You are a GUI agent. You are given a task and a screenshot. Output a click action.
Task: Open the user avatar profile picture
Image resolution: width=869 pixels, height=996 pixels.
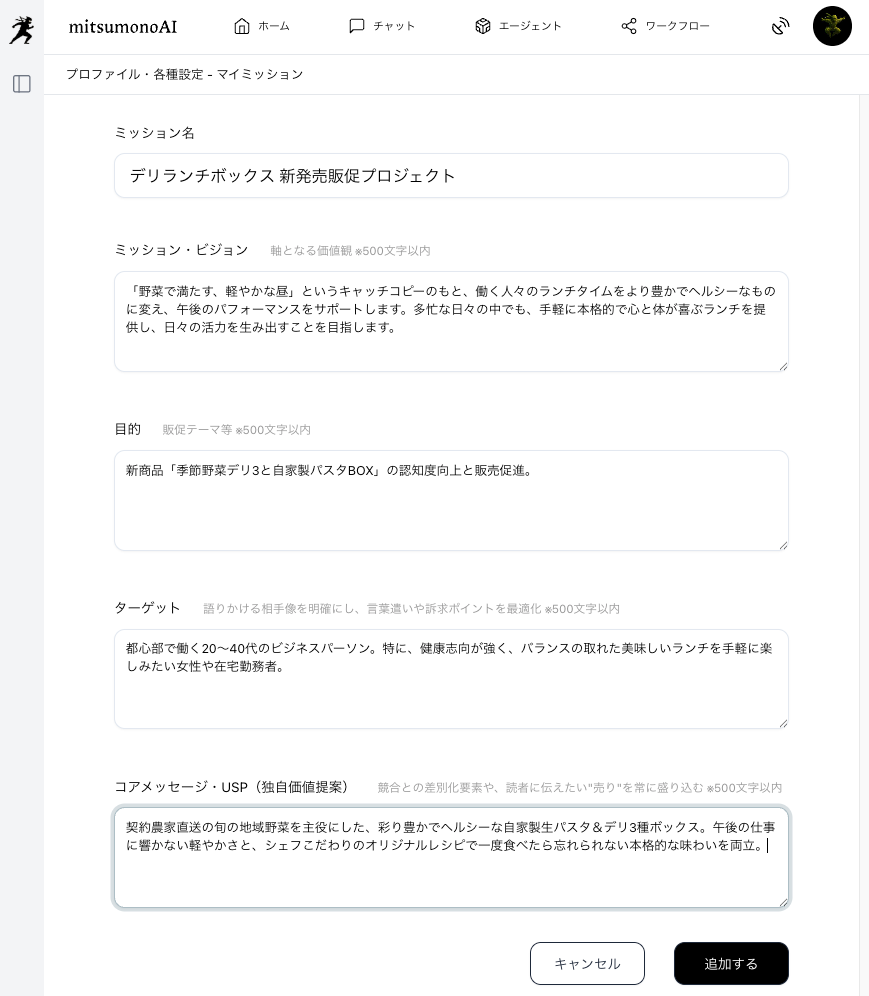point(832,26)
